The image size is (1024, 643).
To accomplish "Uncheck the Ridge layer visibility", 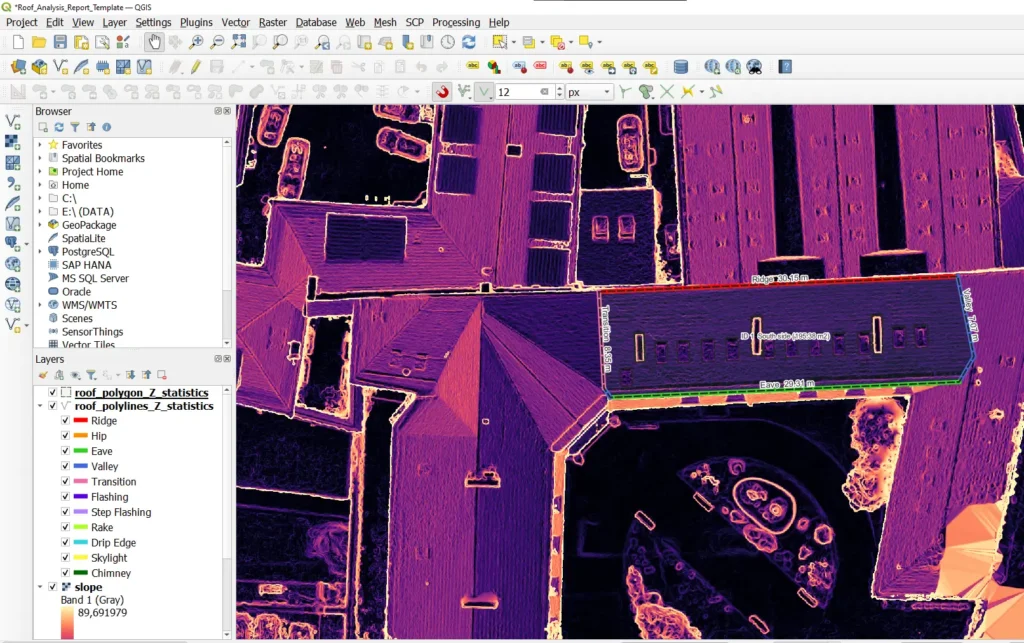I will coord(65,421).
